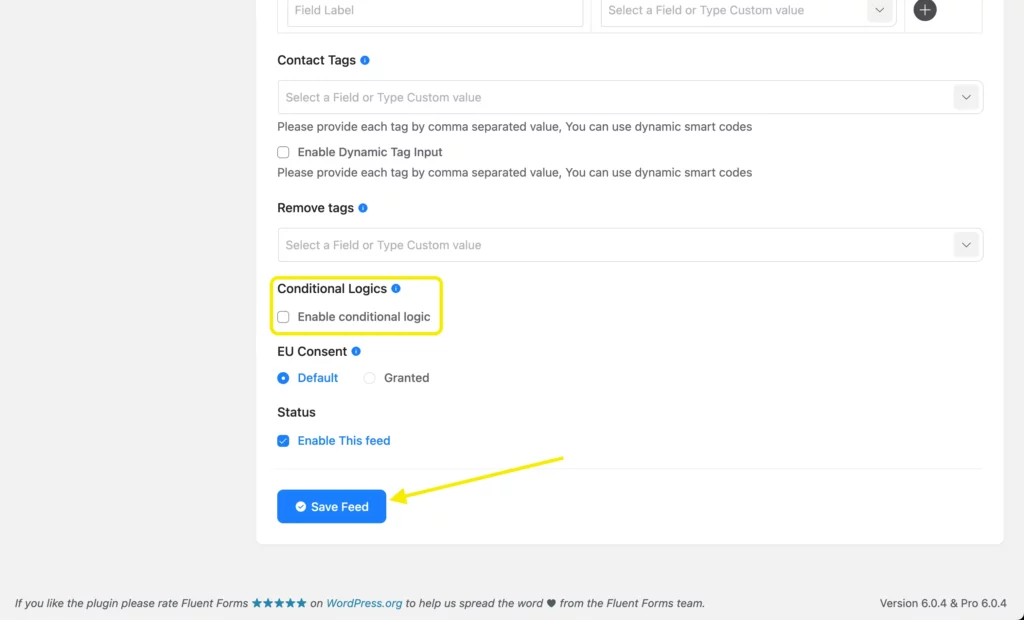Select the Default EU Consent option
This screenshot has width=1024, height=620.
283,377
